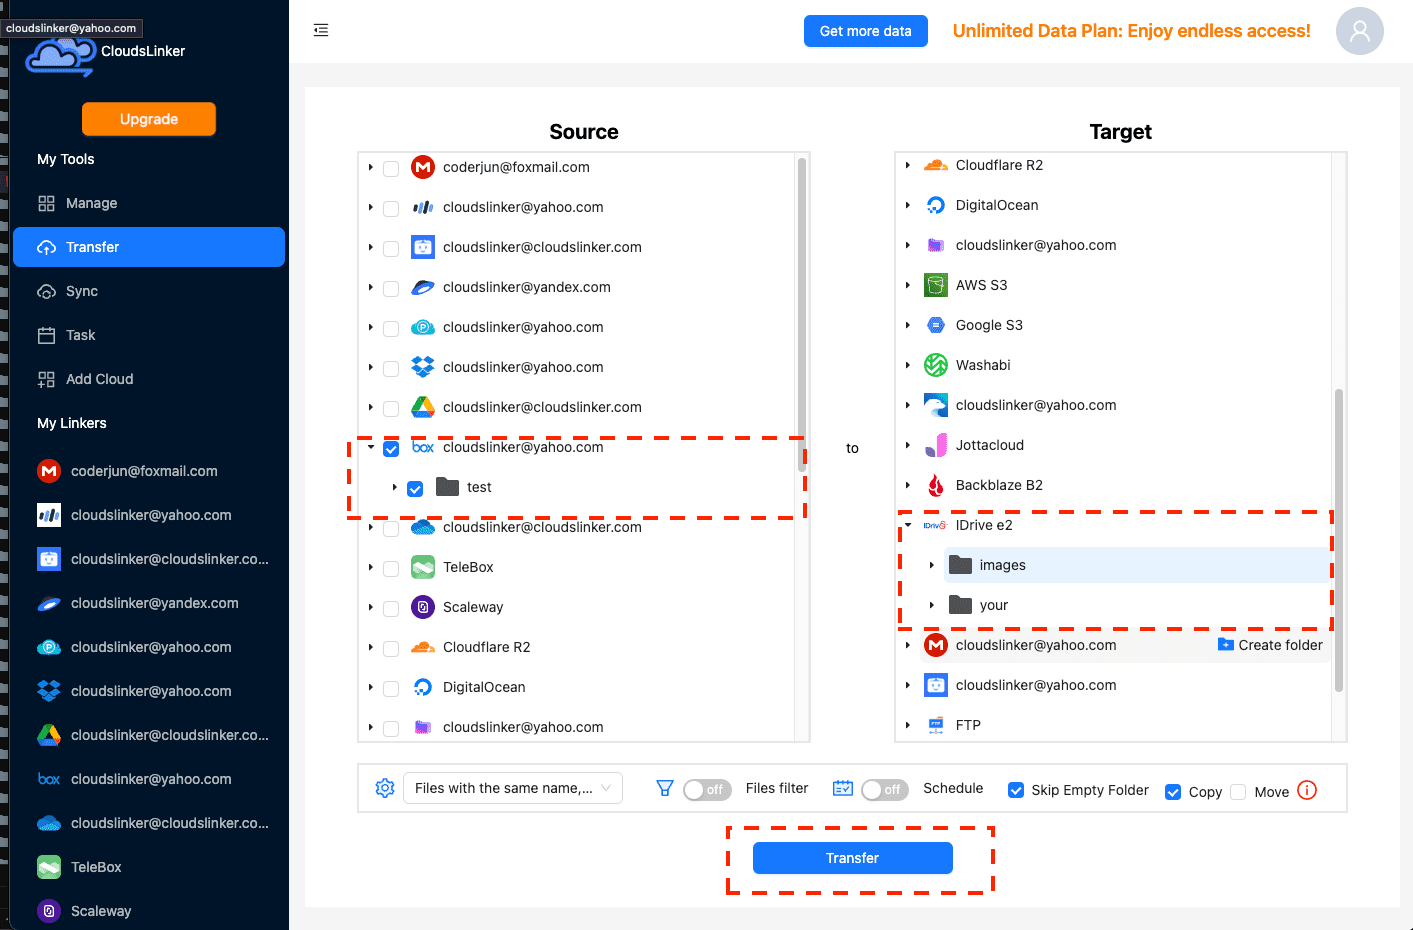
Task: Click the Box icon in Source list
Action: click(423, 447)
